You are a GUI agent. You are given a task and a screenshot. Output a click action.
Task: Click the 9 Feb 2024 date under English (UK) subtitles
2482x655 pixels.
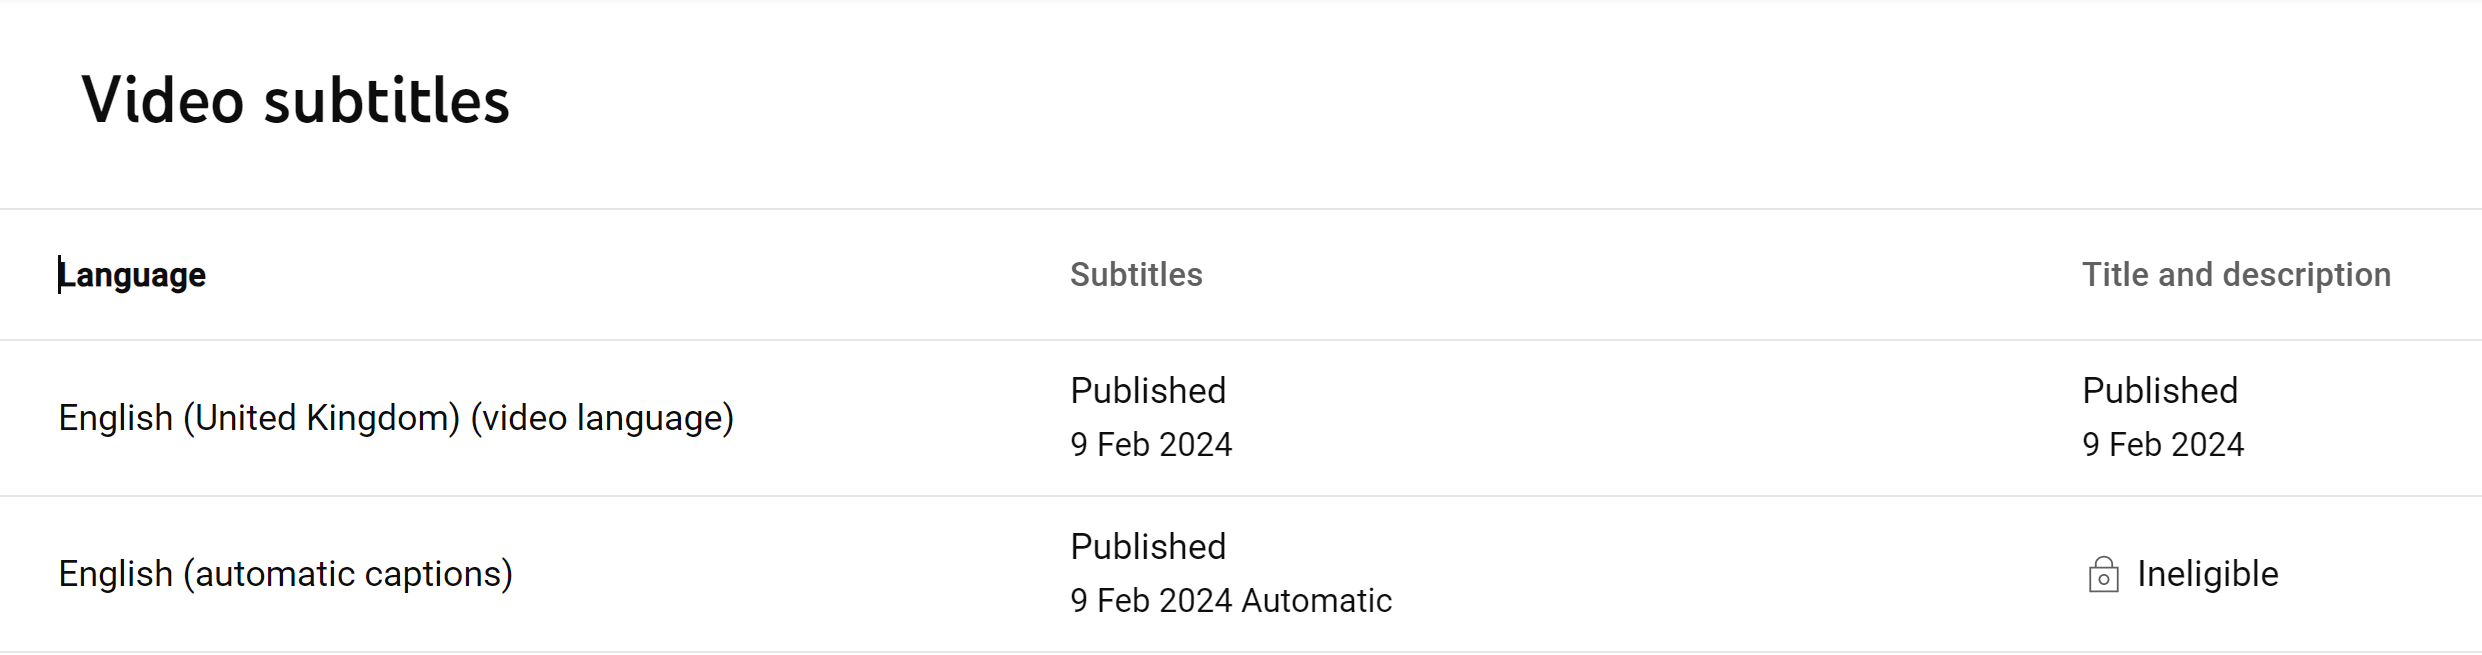(1151, 445)
